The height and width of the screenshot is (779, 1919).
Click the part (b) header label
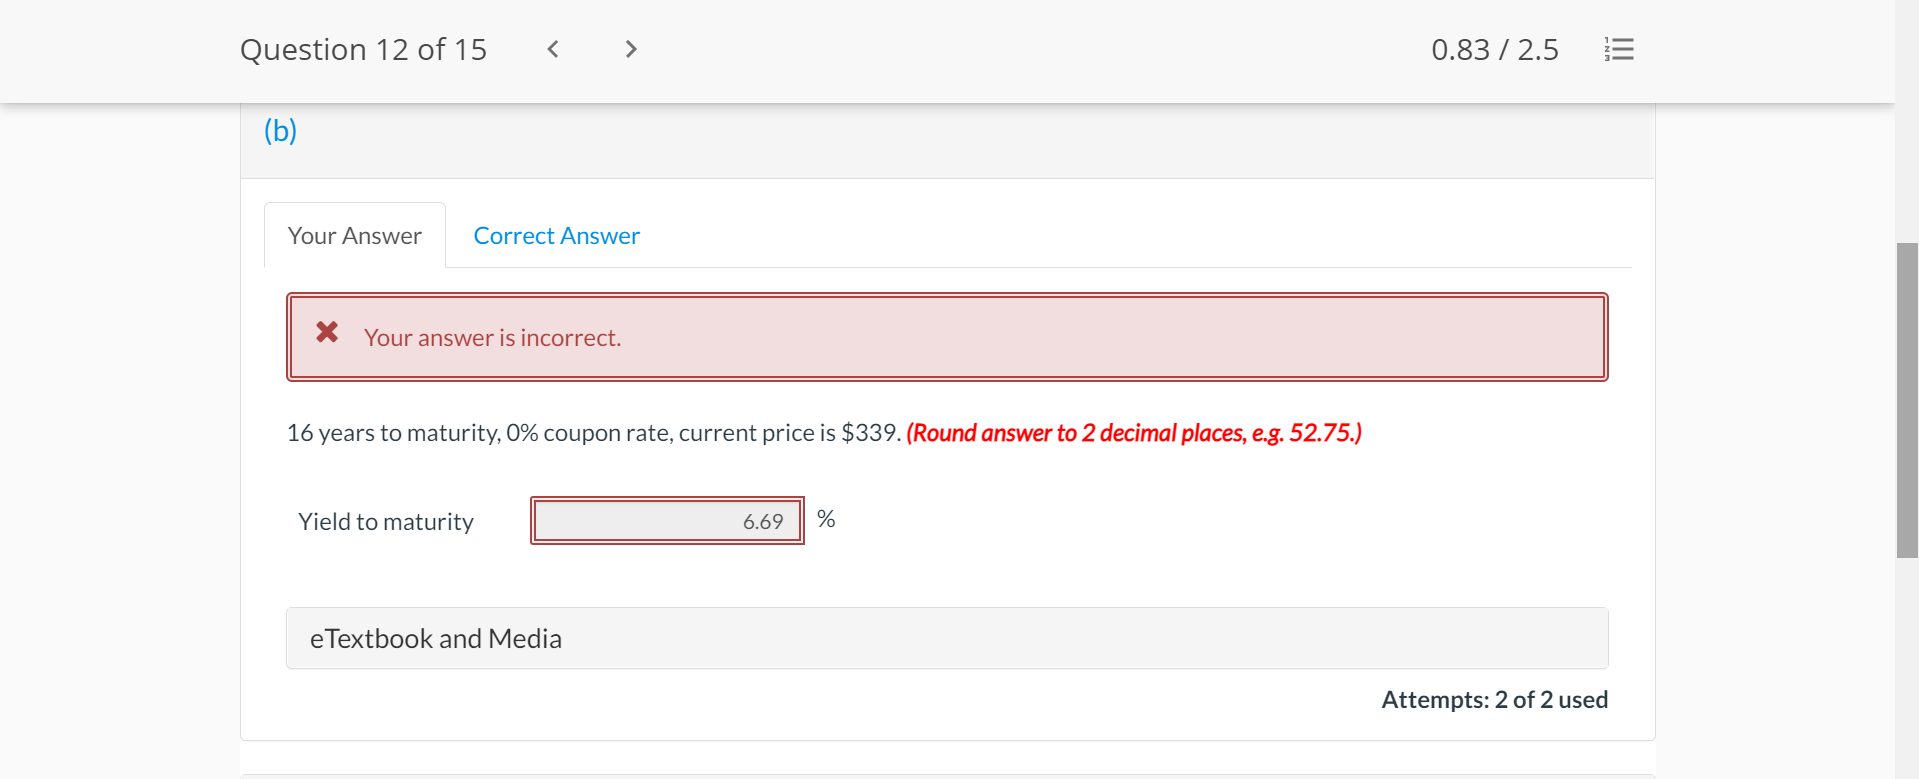281,131
